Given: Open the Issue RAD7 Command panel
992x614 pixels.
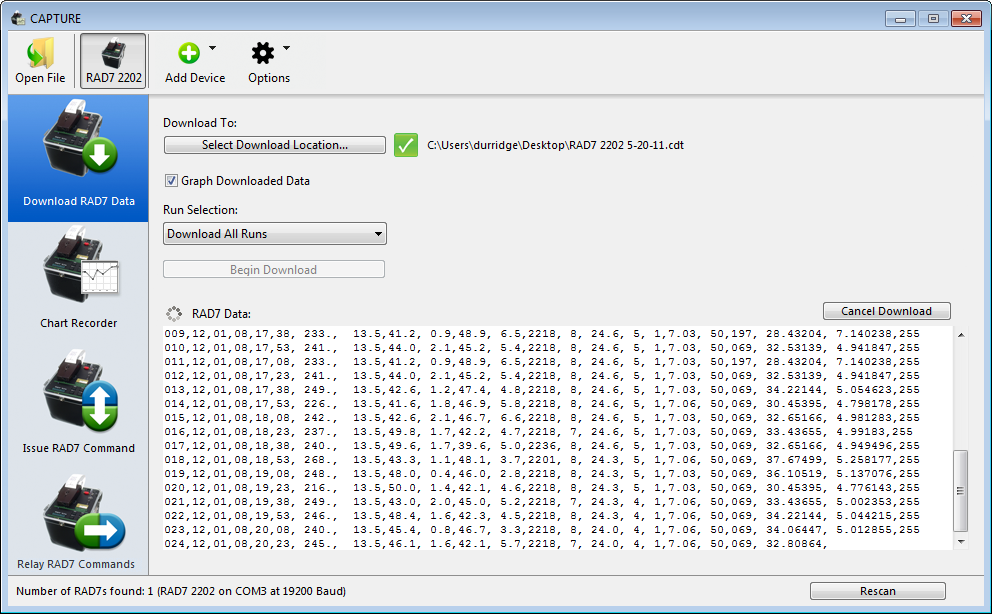Looking at the screenshot, I should click(78, 402).
